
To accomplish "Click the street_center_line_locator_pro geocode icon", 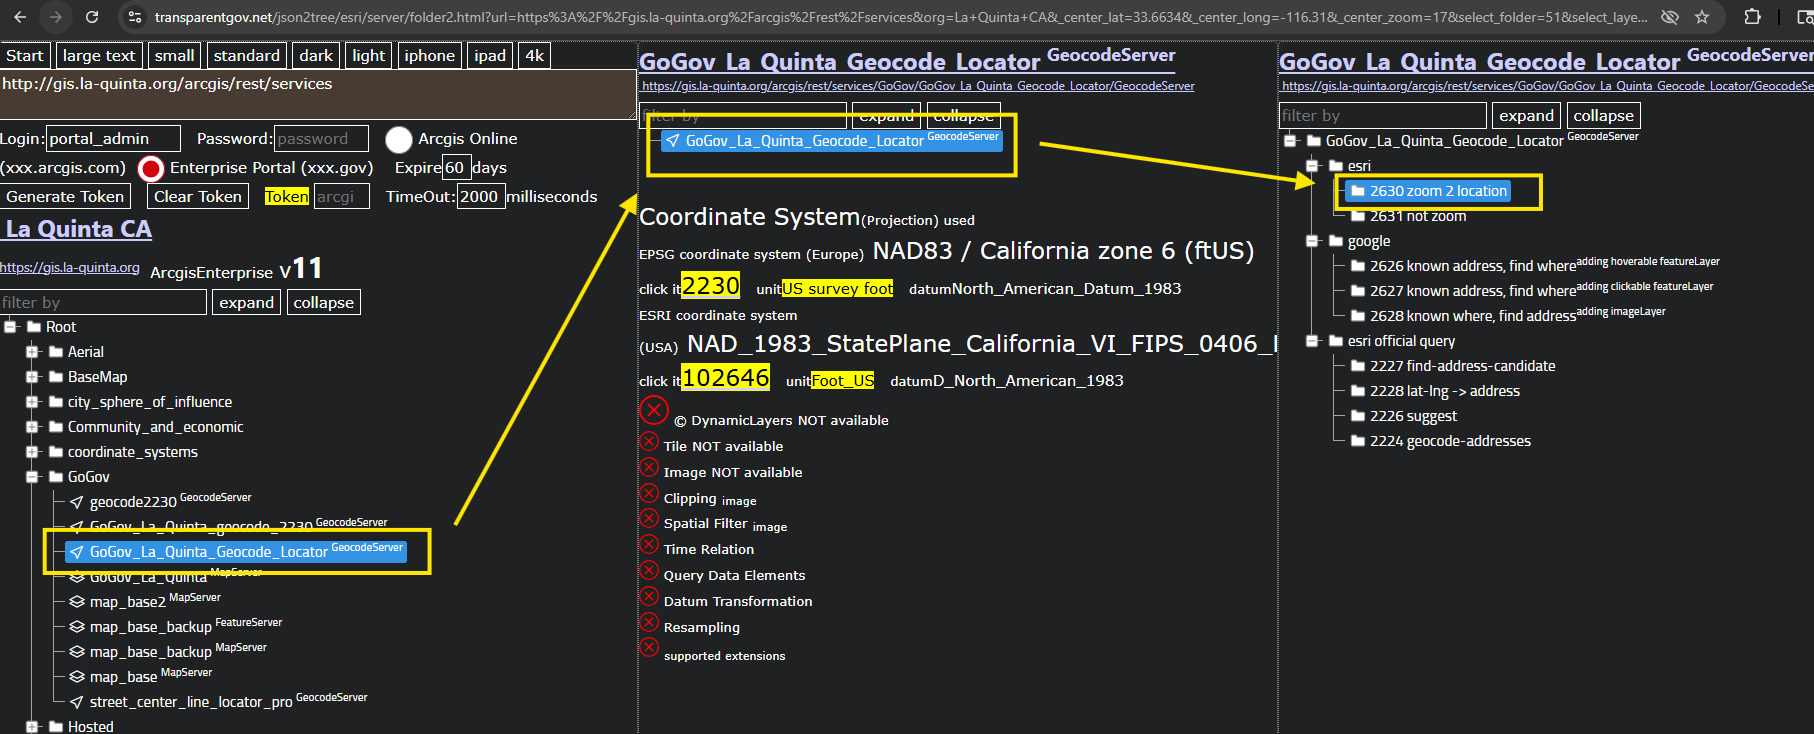I will click(77, 702).
